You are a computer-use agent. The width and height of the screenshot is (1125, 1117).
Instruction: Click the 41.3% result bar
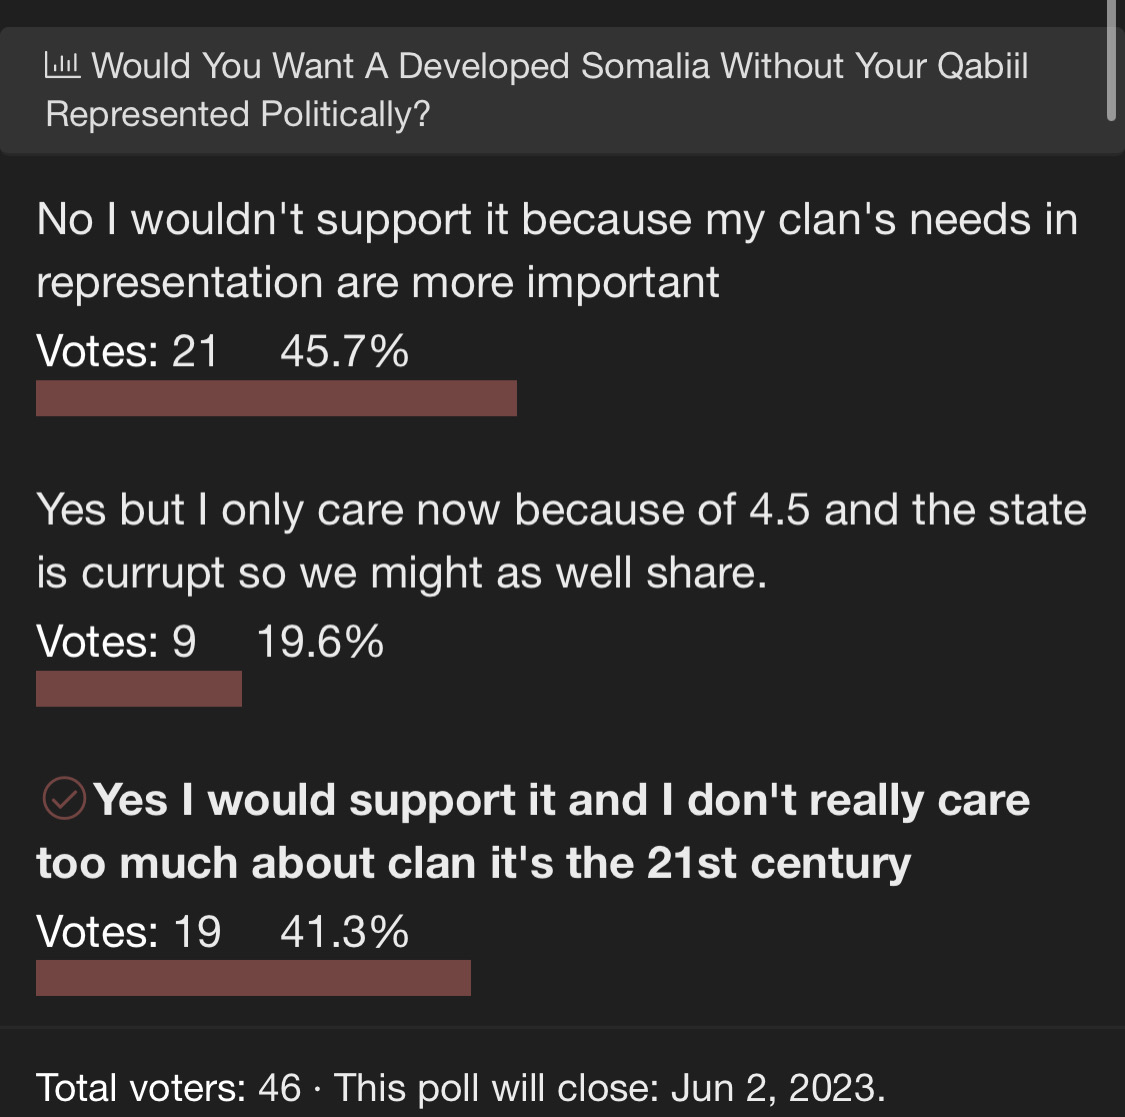coord(253,978)
